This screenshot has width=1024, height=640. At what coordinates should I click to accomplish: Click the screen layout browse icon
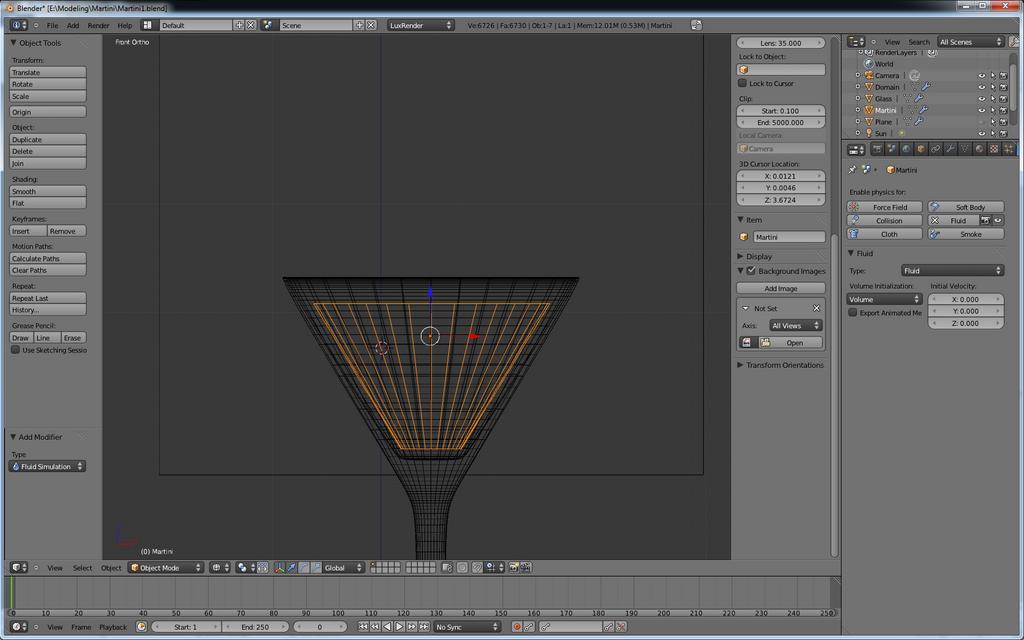(148, 25)
